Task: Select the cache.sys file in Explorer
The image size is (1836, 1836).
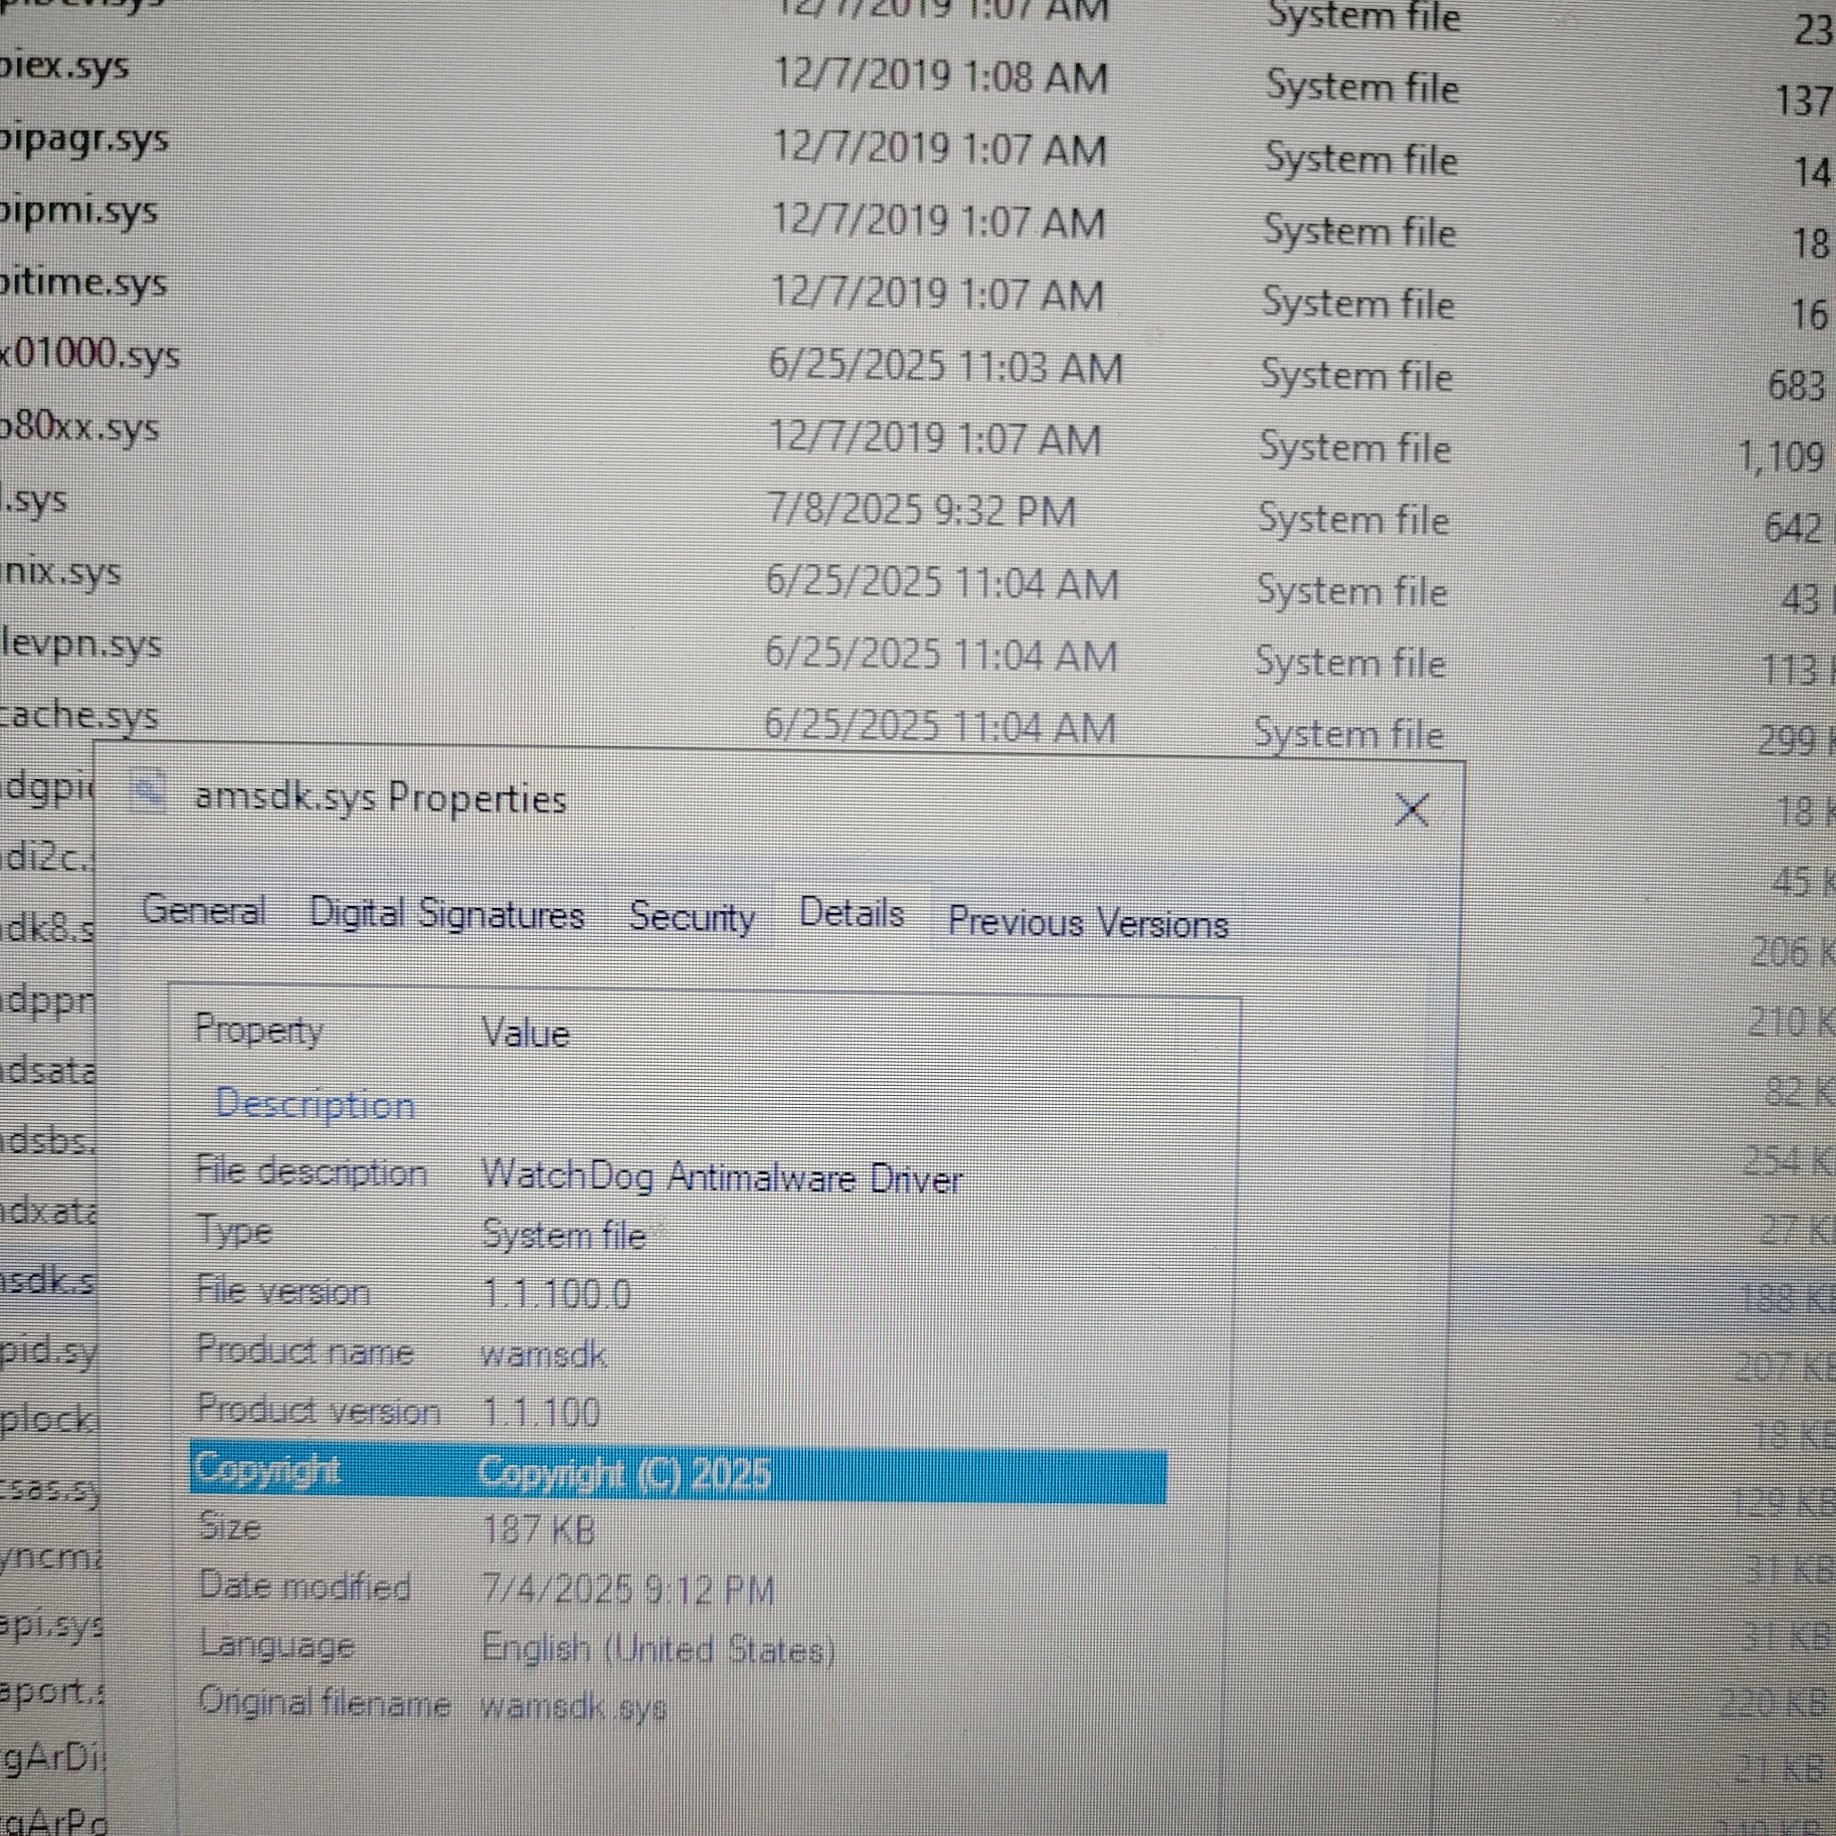Action: [x=80, y=716]
